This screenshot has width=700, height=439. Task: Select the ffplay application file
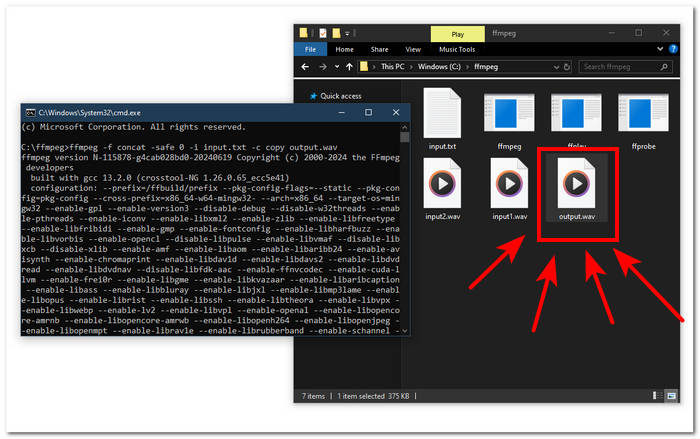(x=576, y=120)
